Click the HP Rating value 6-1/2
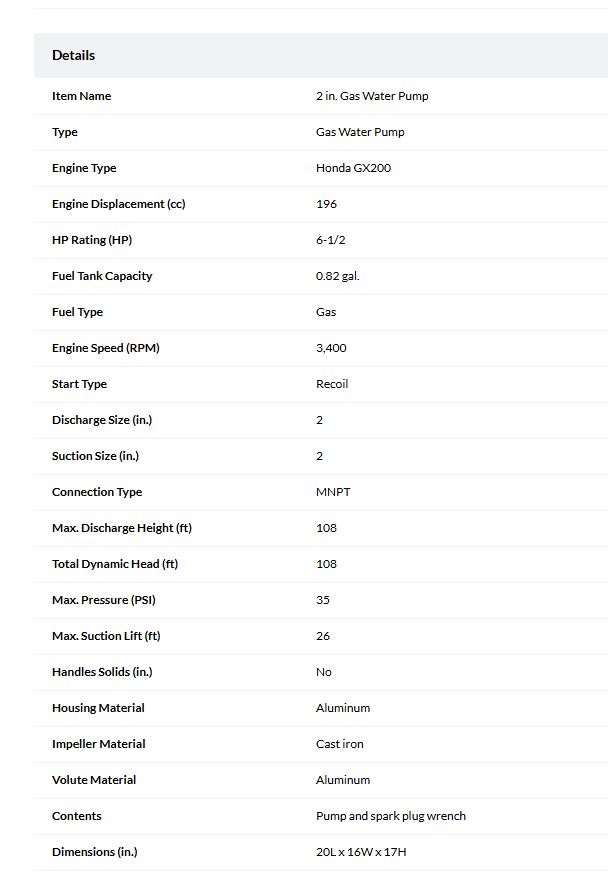 pos(331,240)
